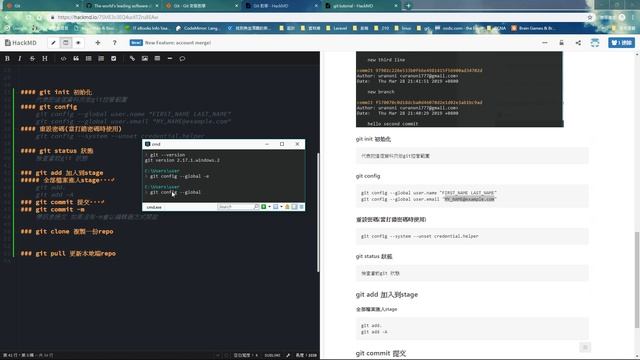Viewport: 640px width, 360px height.
Task: Insert hyperlink with the link icon
Action: pos(132,59)
